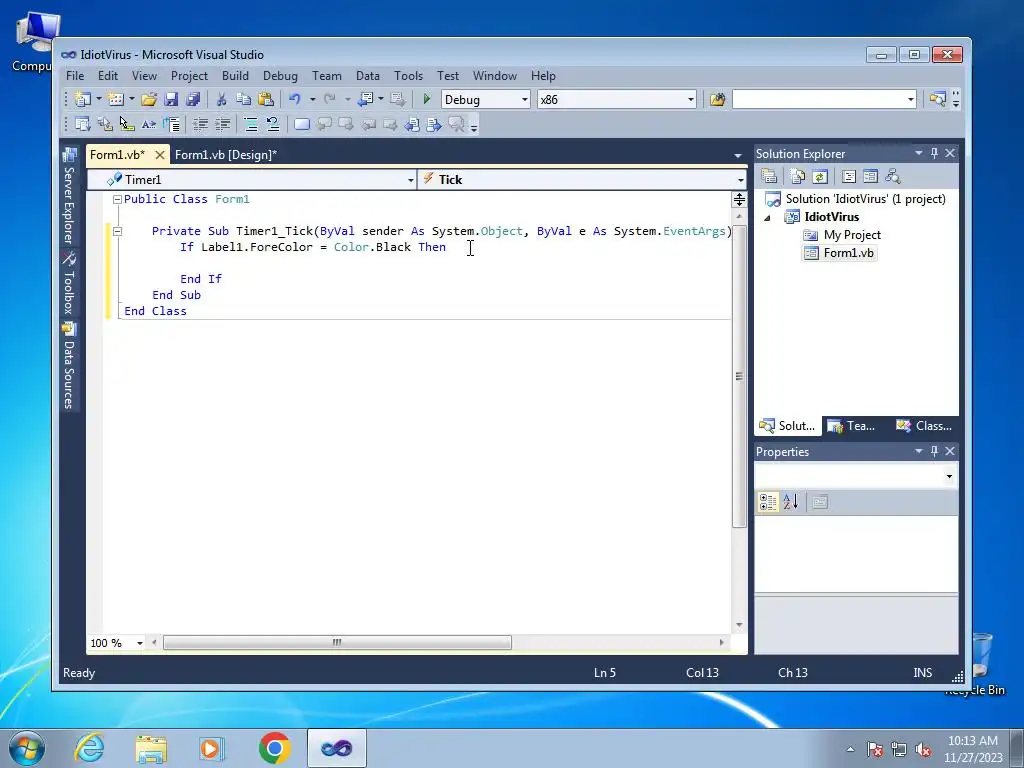This screenshot has width=1024, height=768.
Task: Click the editor horizontal scrollbar thumb
Action: [337, 643]
